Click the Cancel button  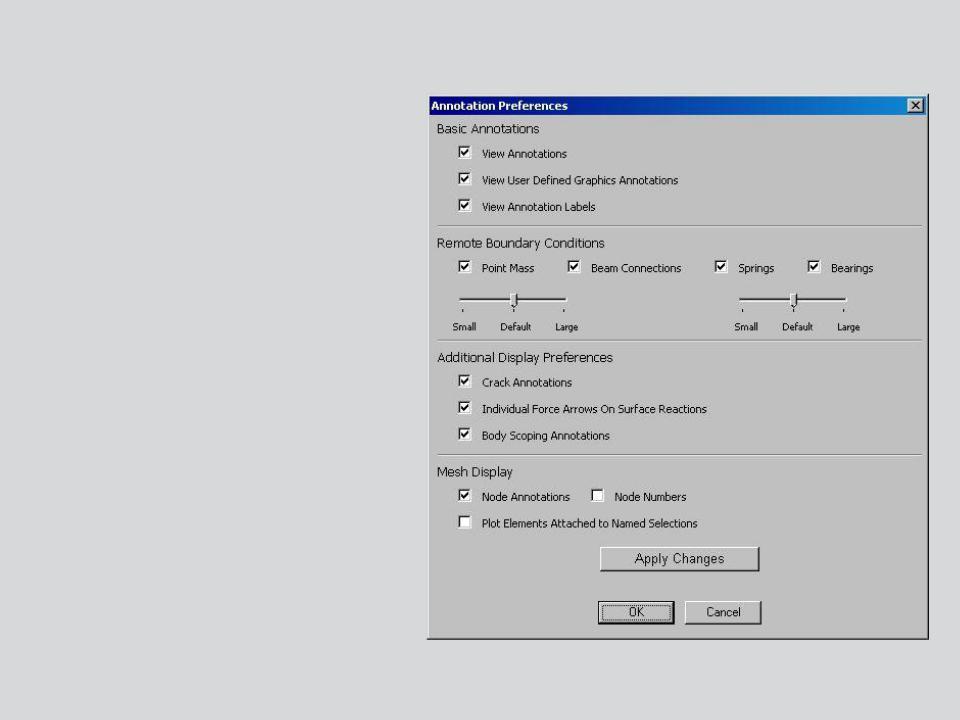coord(723,612)
